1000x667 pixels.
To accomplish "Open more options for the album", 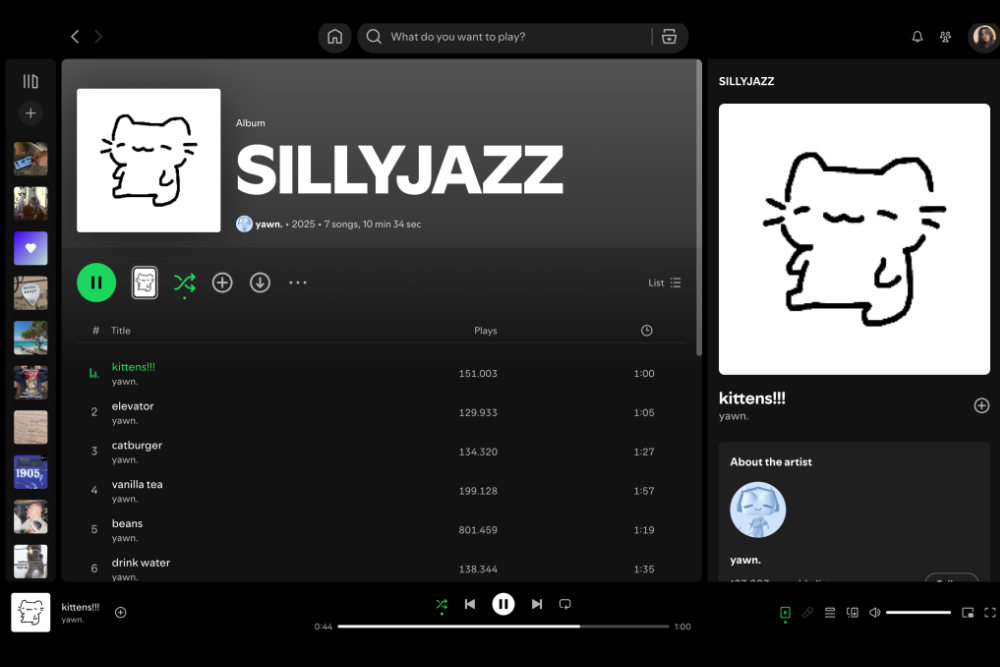I will pos(298,282).
